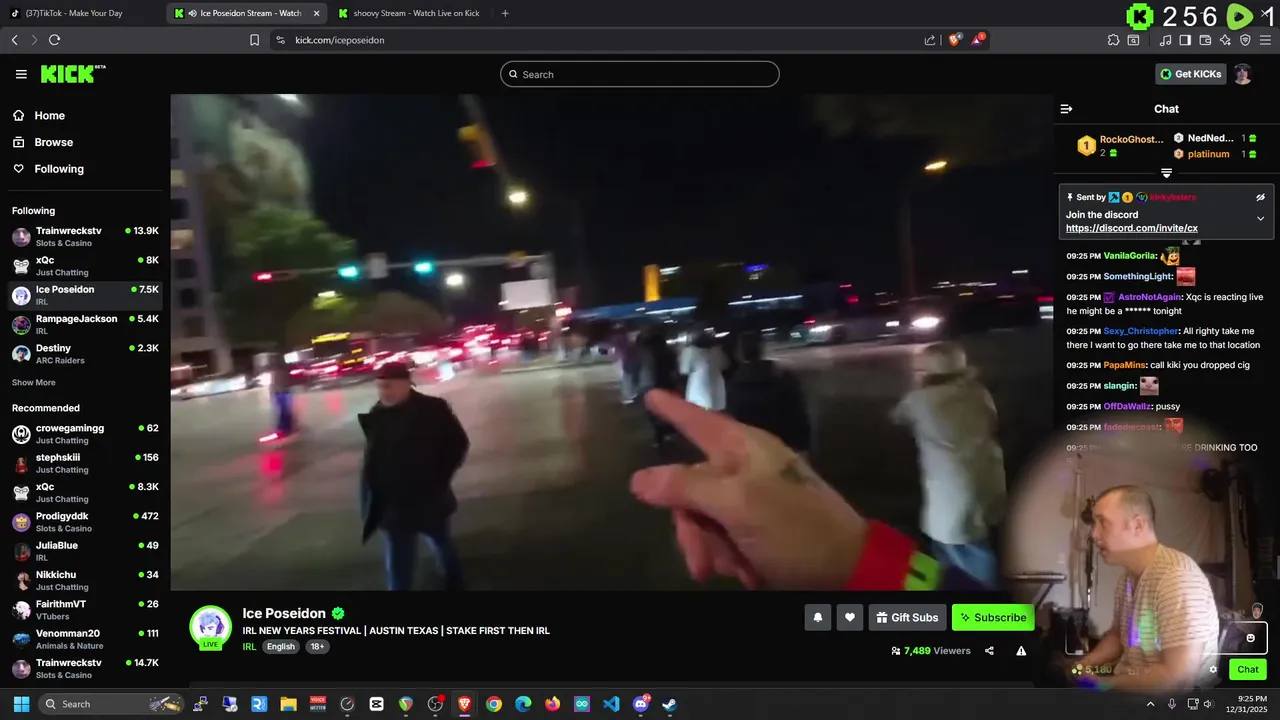Open a new browser tab
This screenshot has height=720, width=1280.
(505, 13)
